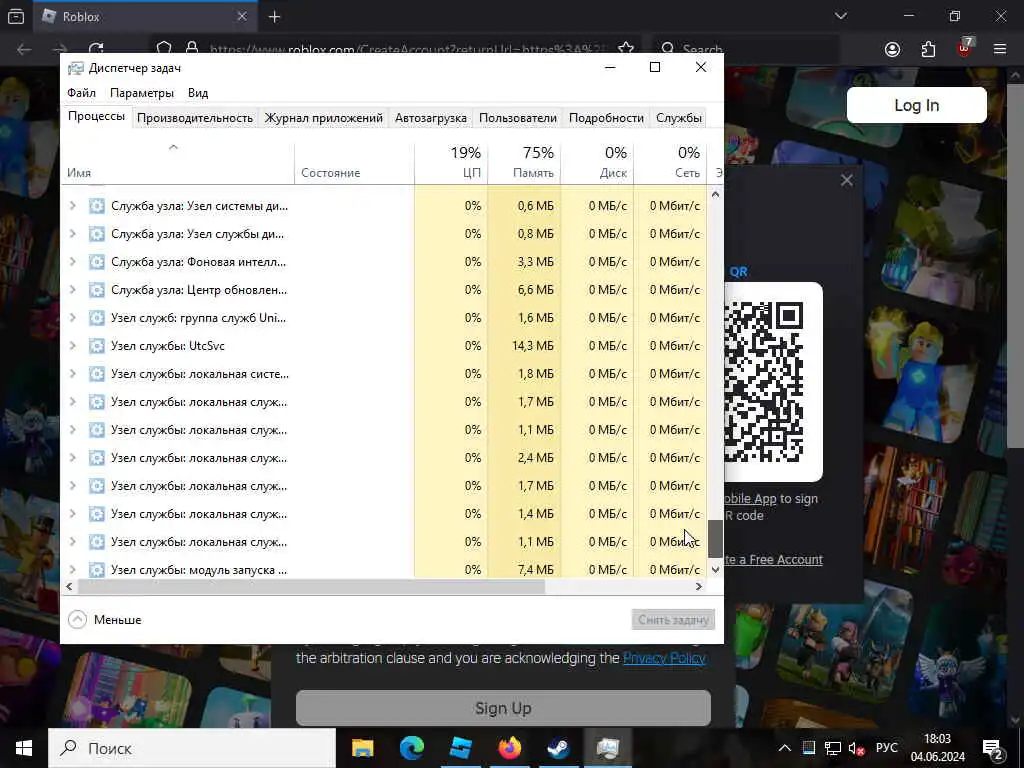Viewport: 1024px width, 768px height.
Task: Expand Служба узла: Фоновая интелл row
Action: (72, 262)
